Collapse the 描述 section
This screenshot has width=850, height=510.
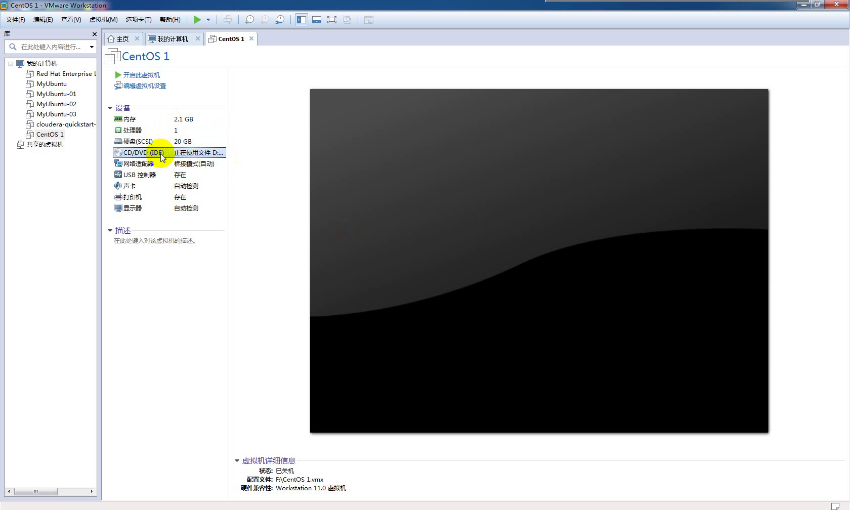click(110, 230)
